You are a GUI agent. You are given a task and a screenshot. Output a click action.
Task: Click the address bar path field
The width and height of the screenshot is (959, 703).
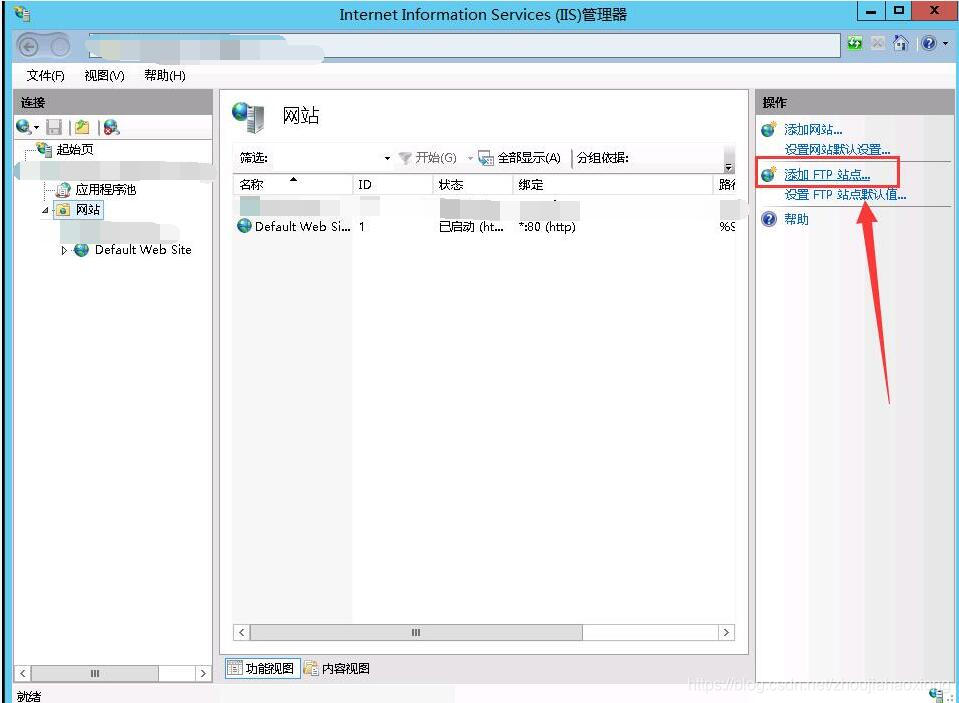pos(464,46)
